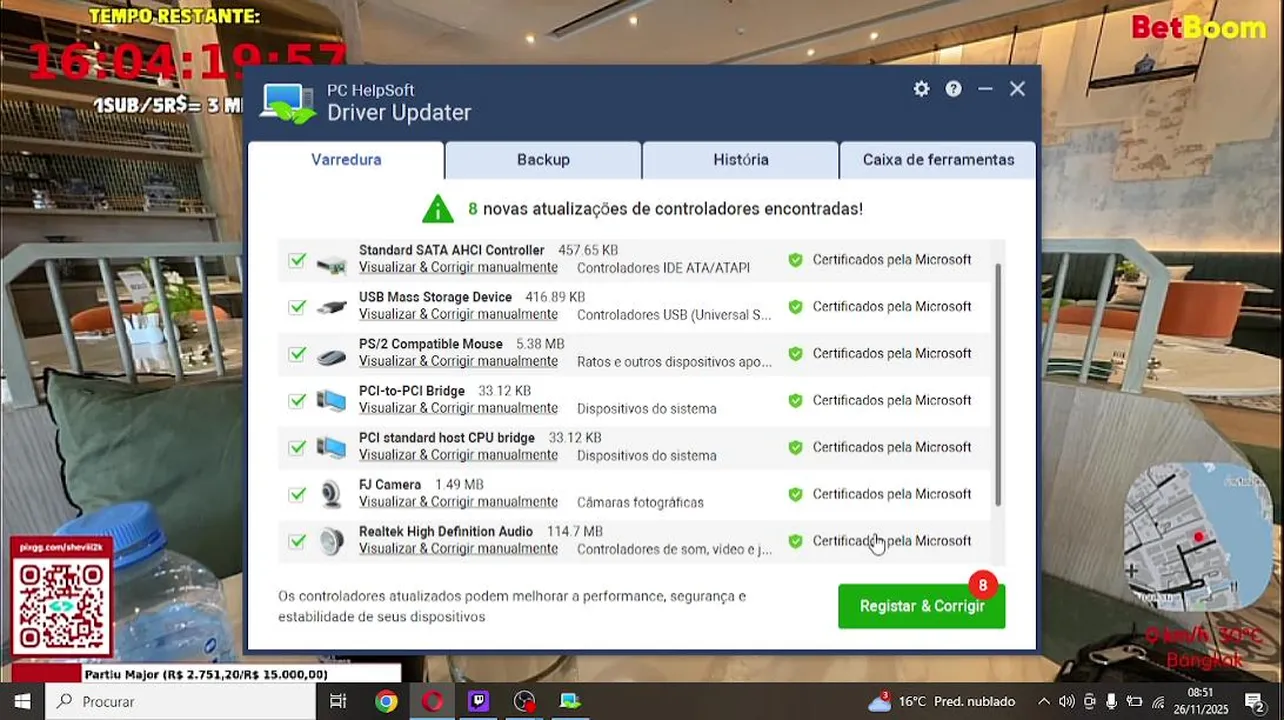Click Visualizar & Corrigir manualmente for USB Mass Storage

458,315
